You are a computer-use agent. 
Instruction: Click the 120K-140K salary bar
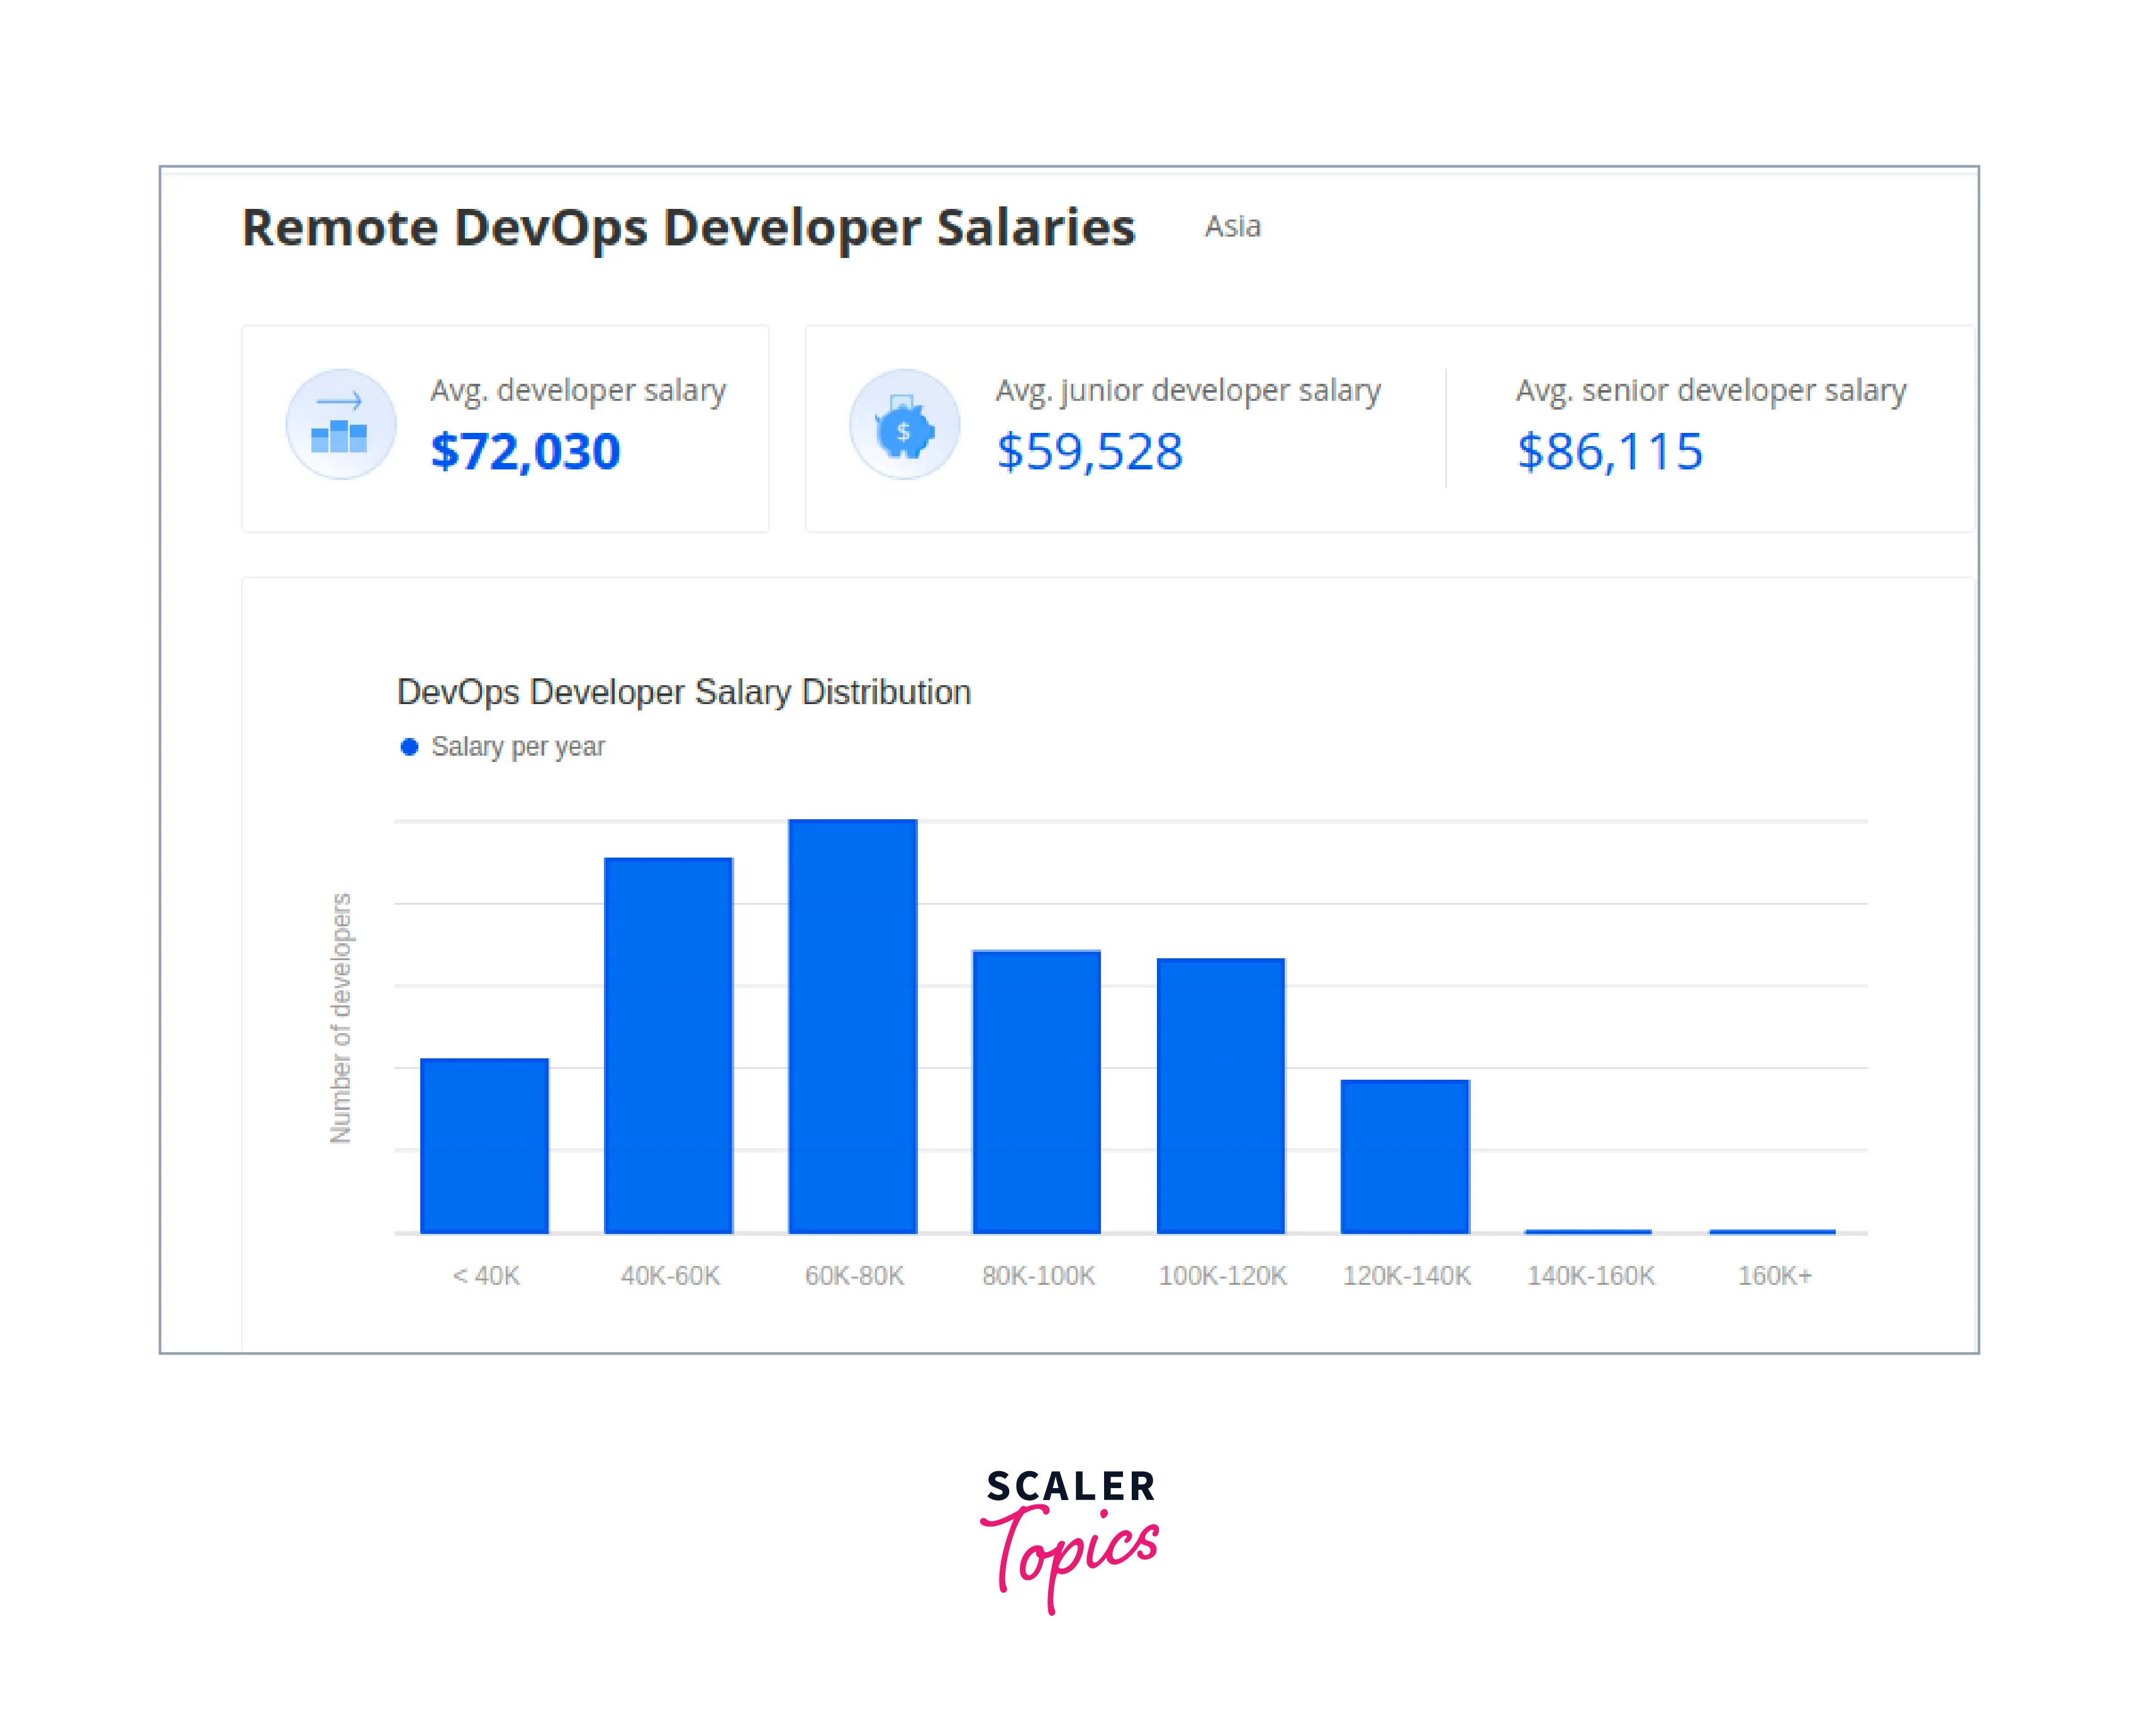coord(1404,1156)
